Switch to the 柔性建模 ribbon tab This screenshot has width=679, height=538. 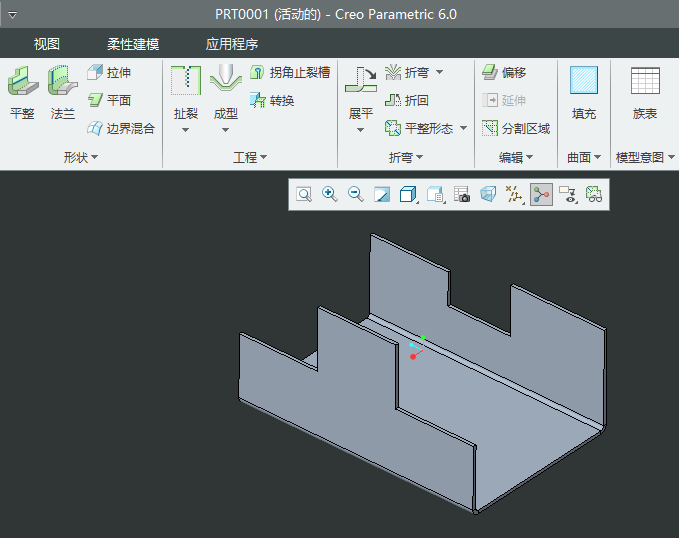pos(133,44)
